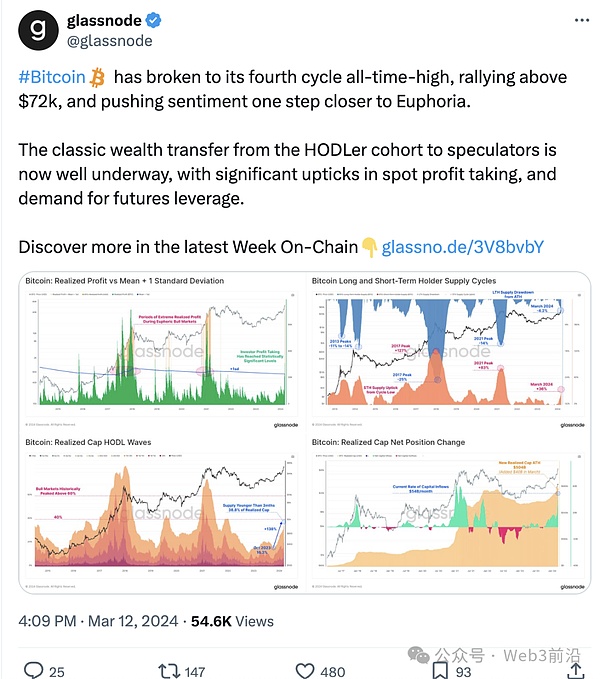Screen dimensions: 600x679
Task: Open the glassnode profile avatar
Action: (39, 30)
